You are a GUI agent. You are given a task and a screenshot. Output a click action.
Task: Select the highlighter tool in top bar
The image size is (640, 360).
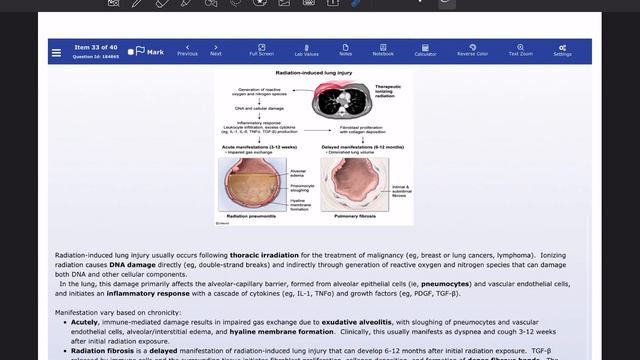tap(186, 3)
